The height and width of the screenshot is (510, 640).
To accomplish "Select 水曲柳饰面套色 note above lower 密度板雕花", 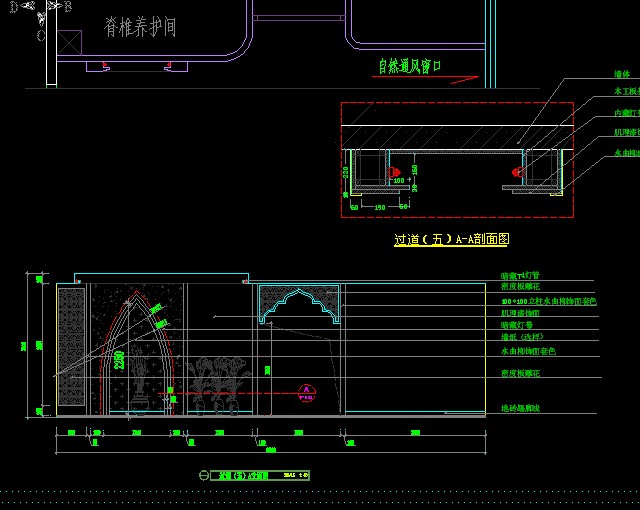I will [528, 351].
